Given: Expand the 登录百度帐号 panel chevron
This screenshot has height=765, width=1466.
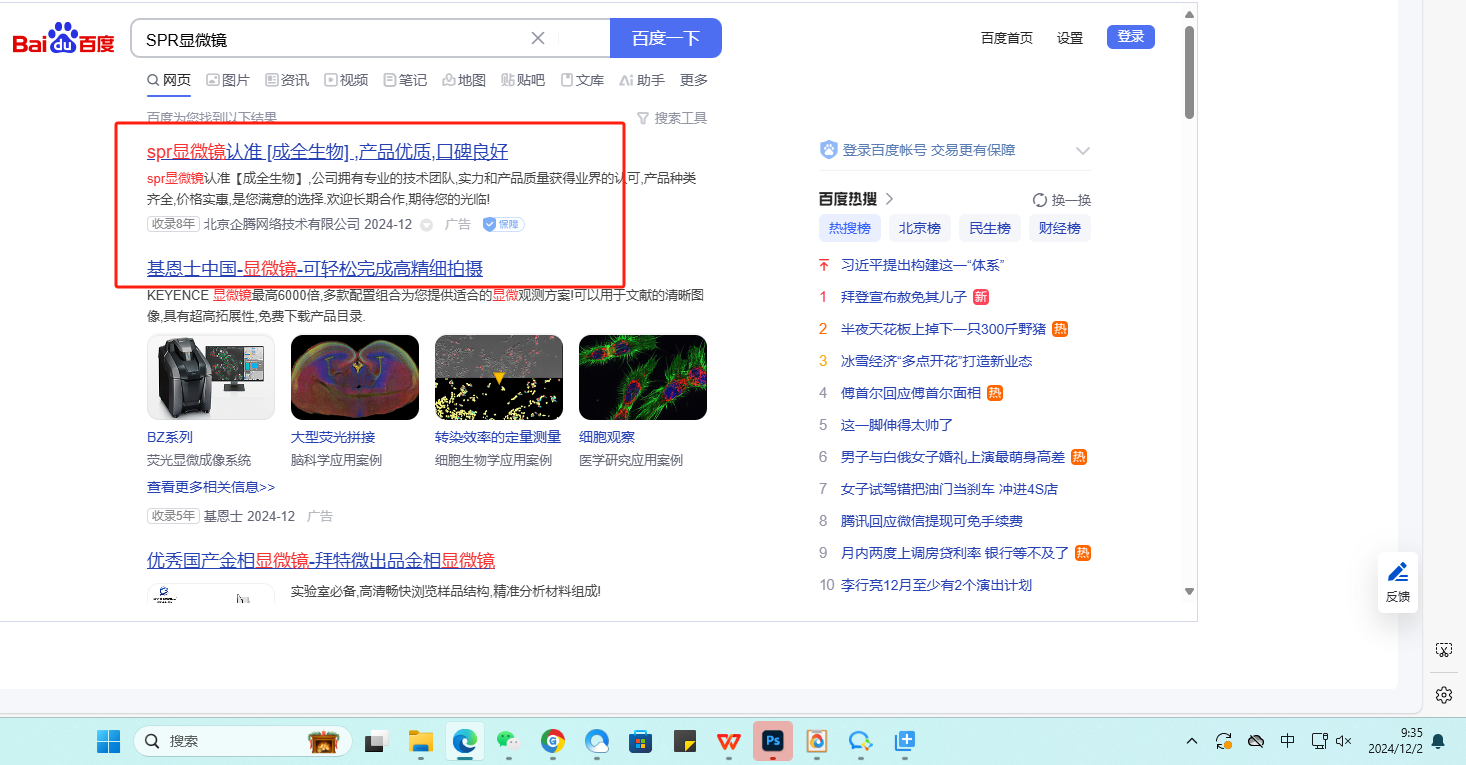Looking at the screenshot, I should [x=1082, y=151].
